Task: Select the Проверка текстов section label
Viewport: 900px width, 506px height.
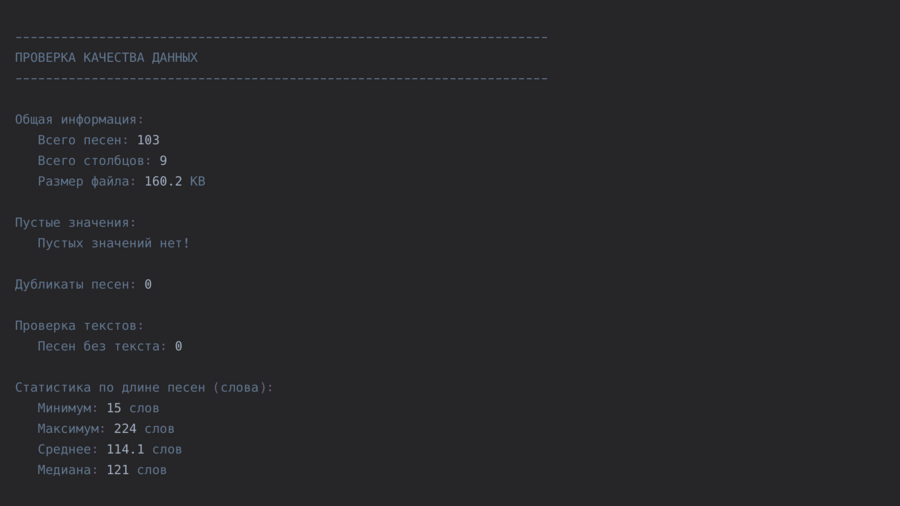Action: click(x=79, y=326)
